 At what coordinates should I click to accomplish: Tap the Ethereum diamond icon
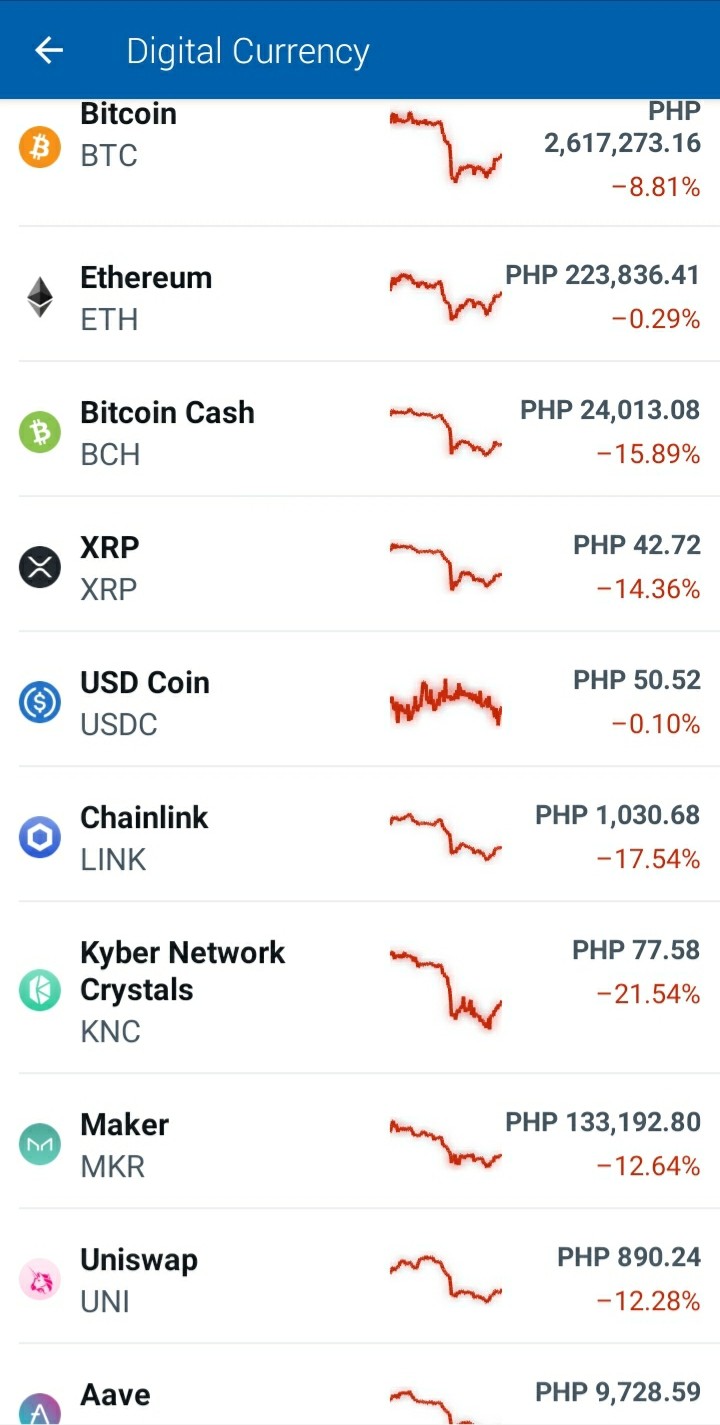coord(40,297)
